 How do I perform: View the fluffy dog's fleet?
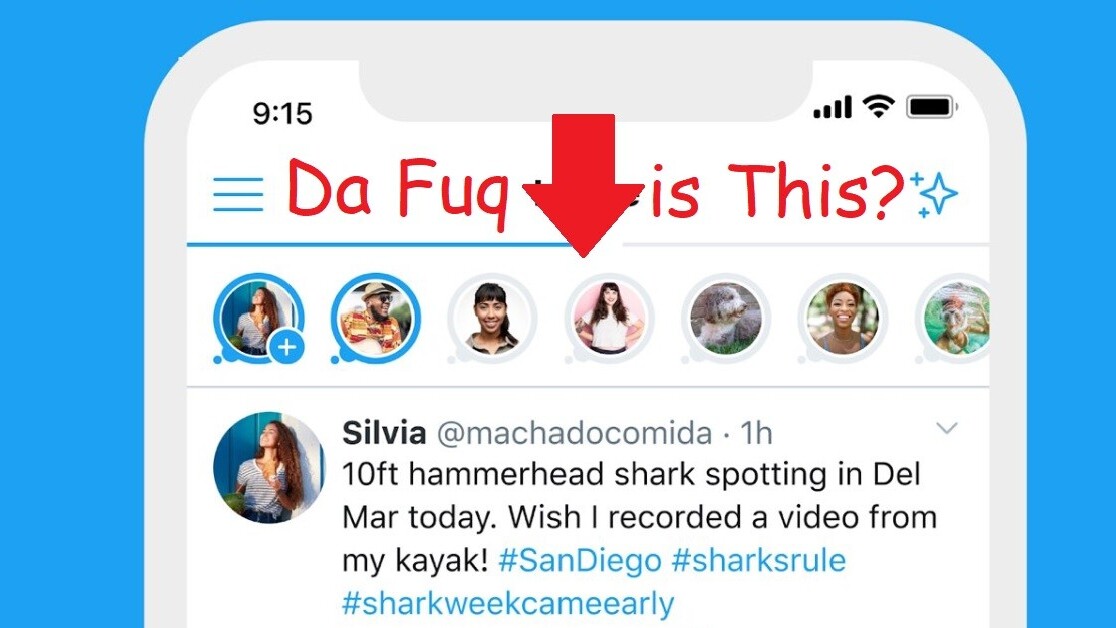(x=726, y=318)
